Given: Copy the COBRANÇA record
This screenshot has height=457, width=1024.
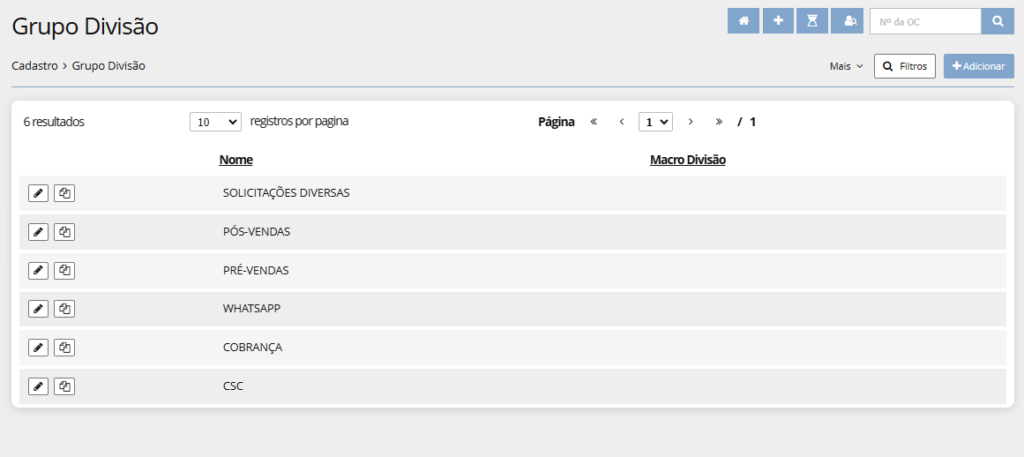Looking at the screenshot, I should [x=64, y=347].
